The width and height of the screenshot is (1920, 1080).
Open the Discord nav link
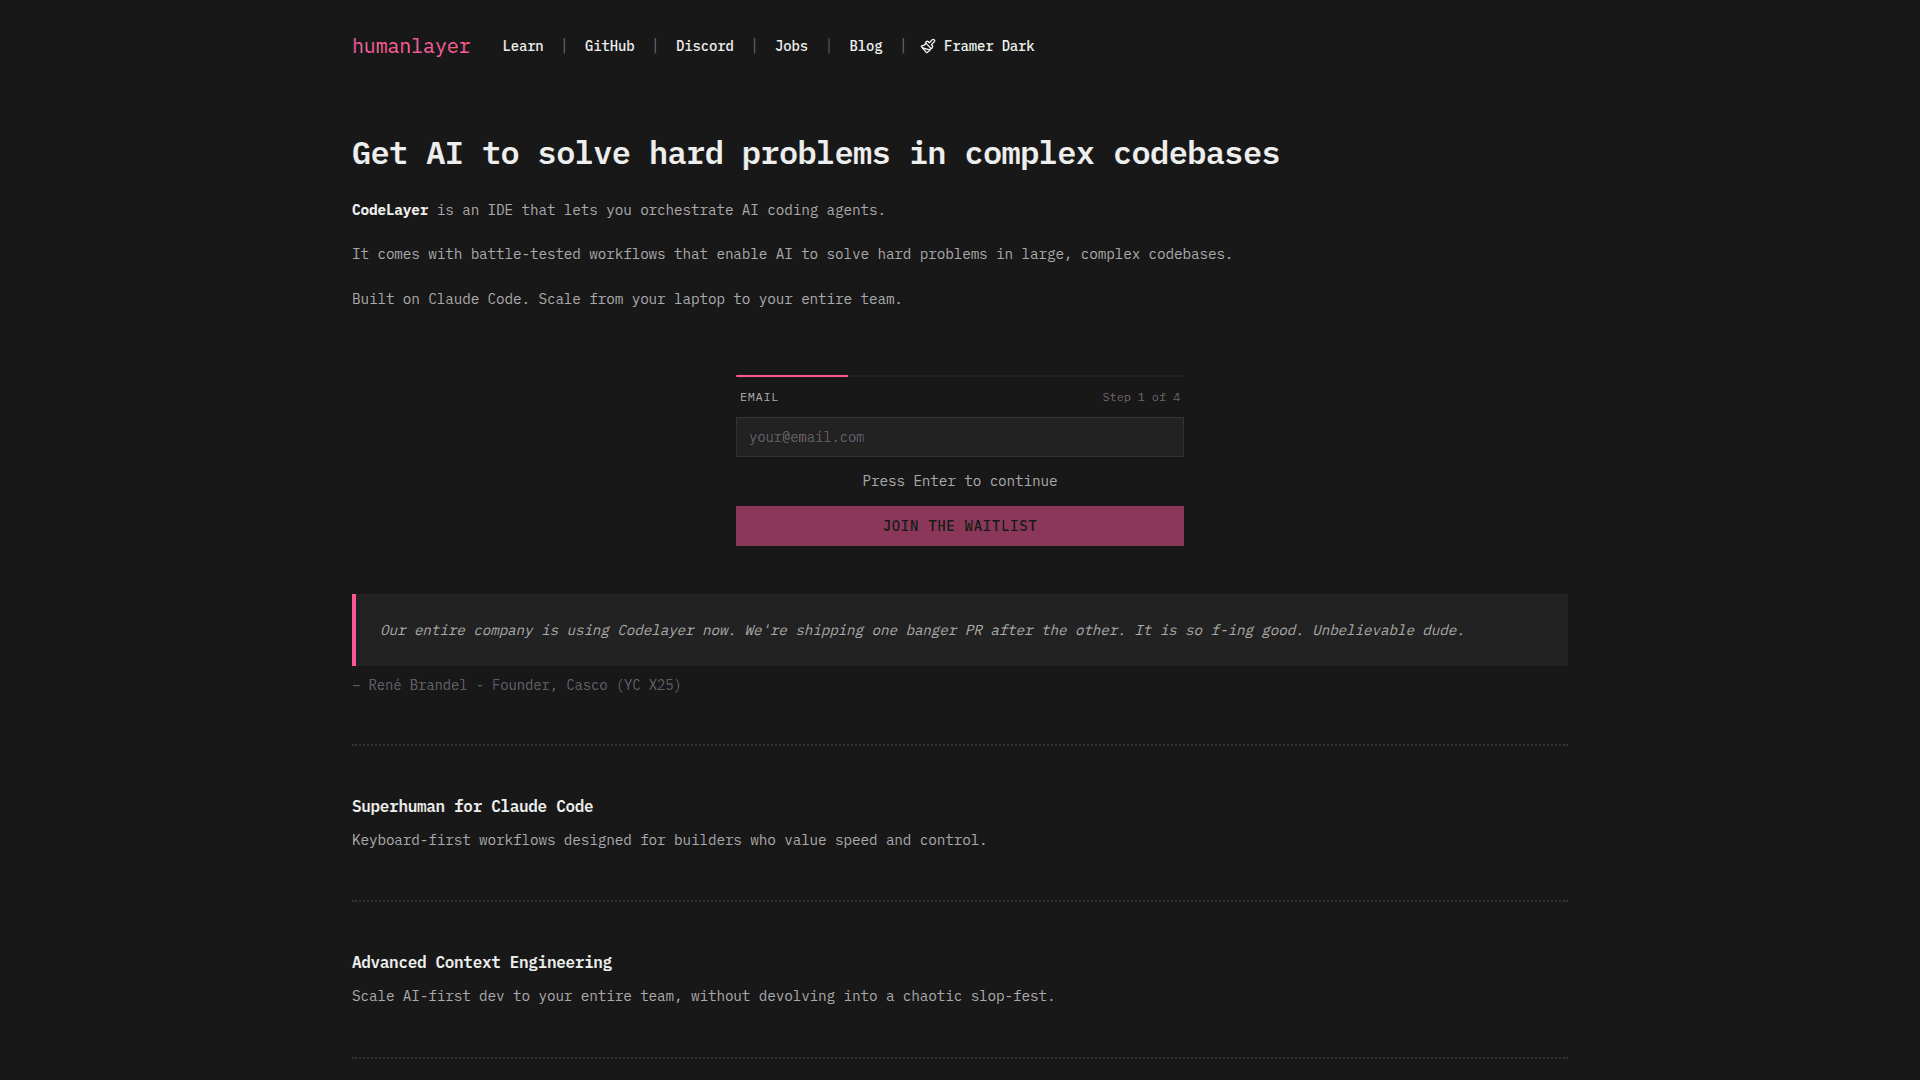(x=704, y=46)
